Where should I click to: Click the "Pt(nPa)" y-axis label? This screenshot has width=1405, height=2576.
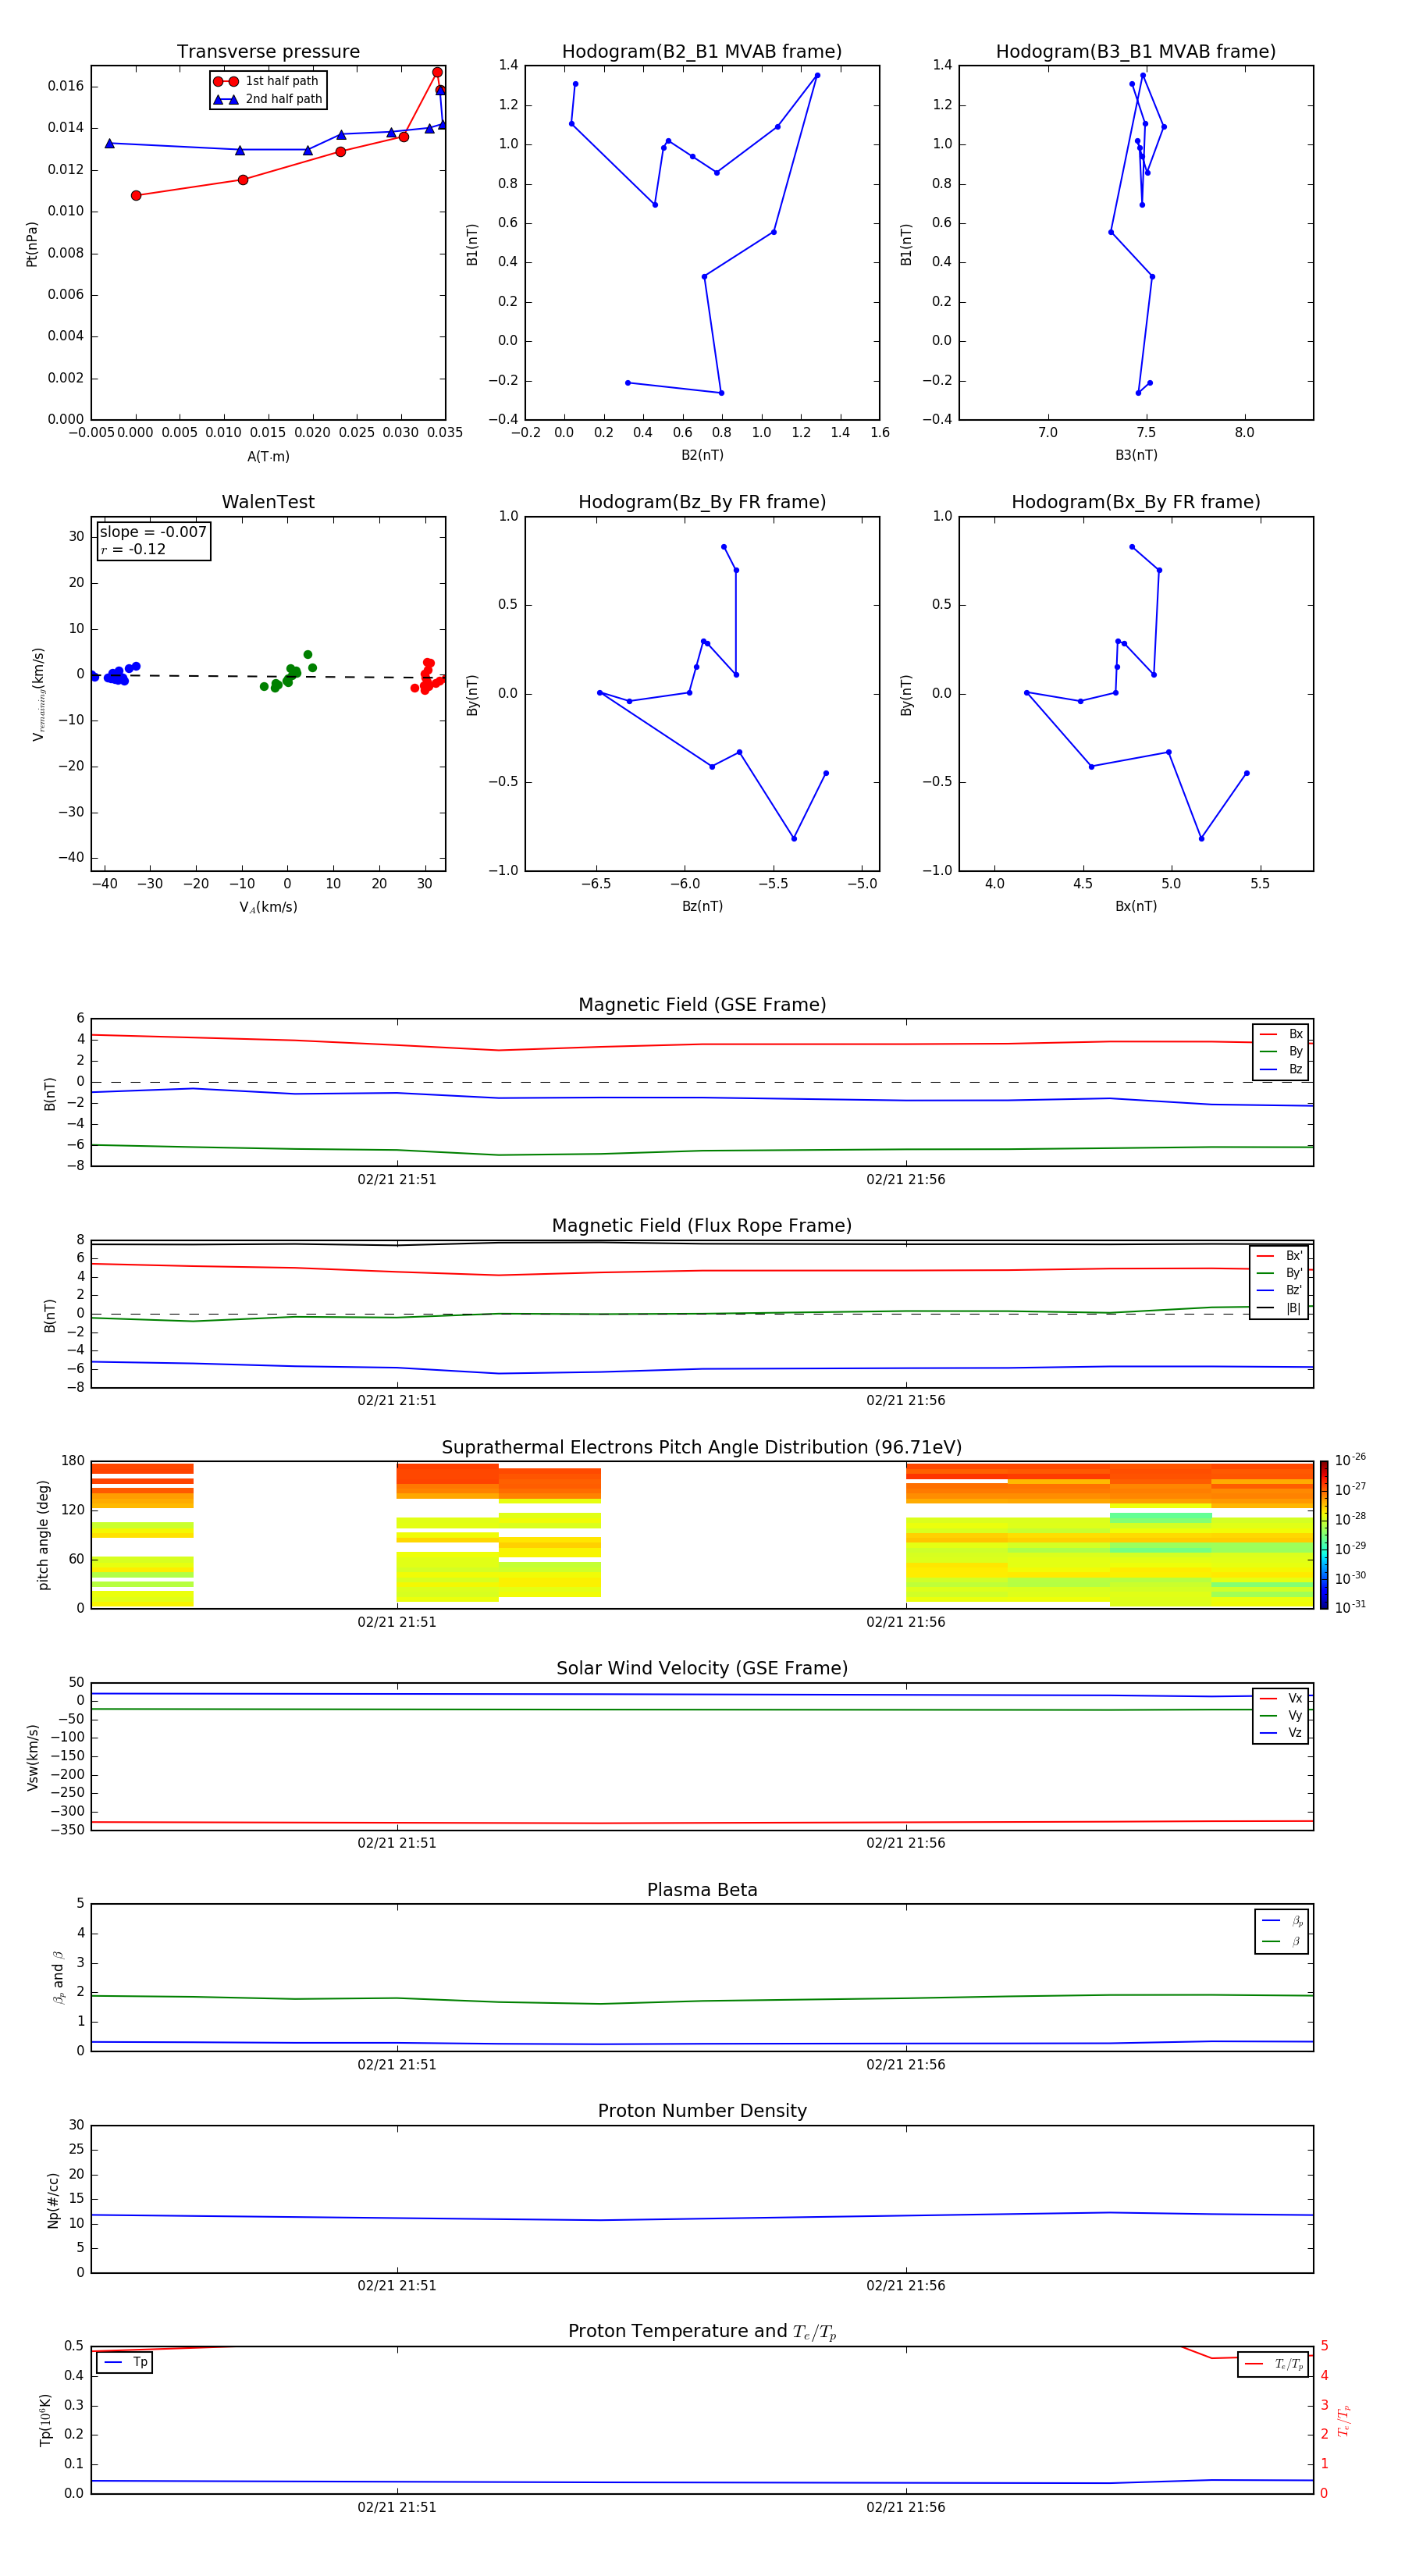coord(32,243)
